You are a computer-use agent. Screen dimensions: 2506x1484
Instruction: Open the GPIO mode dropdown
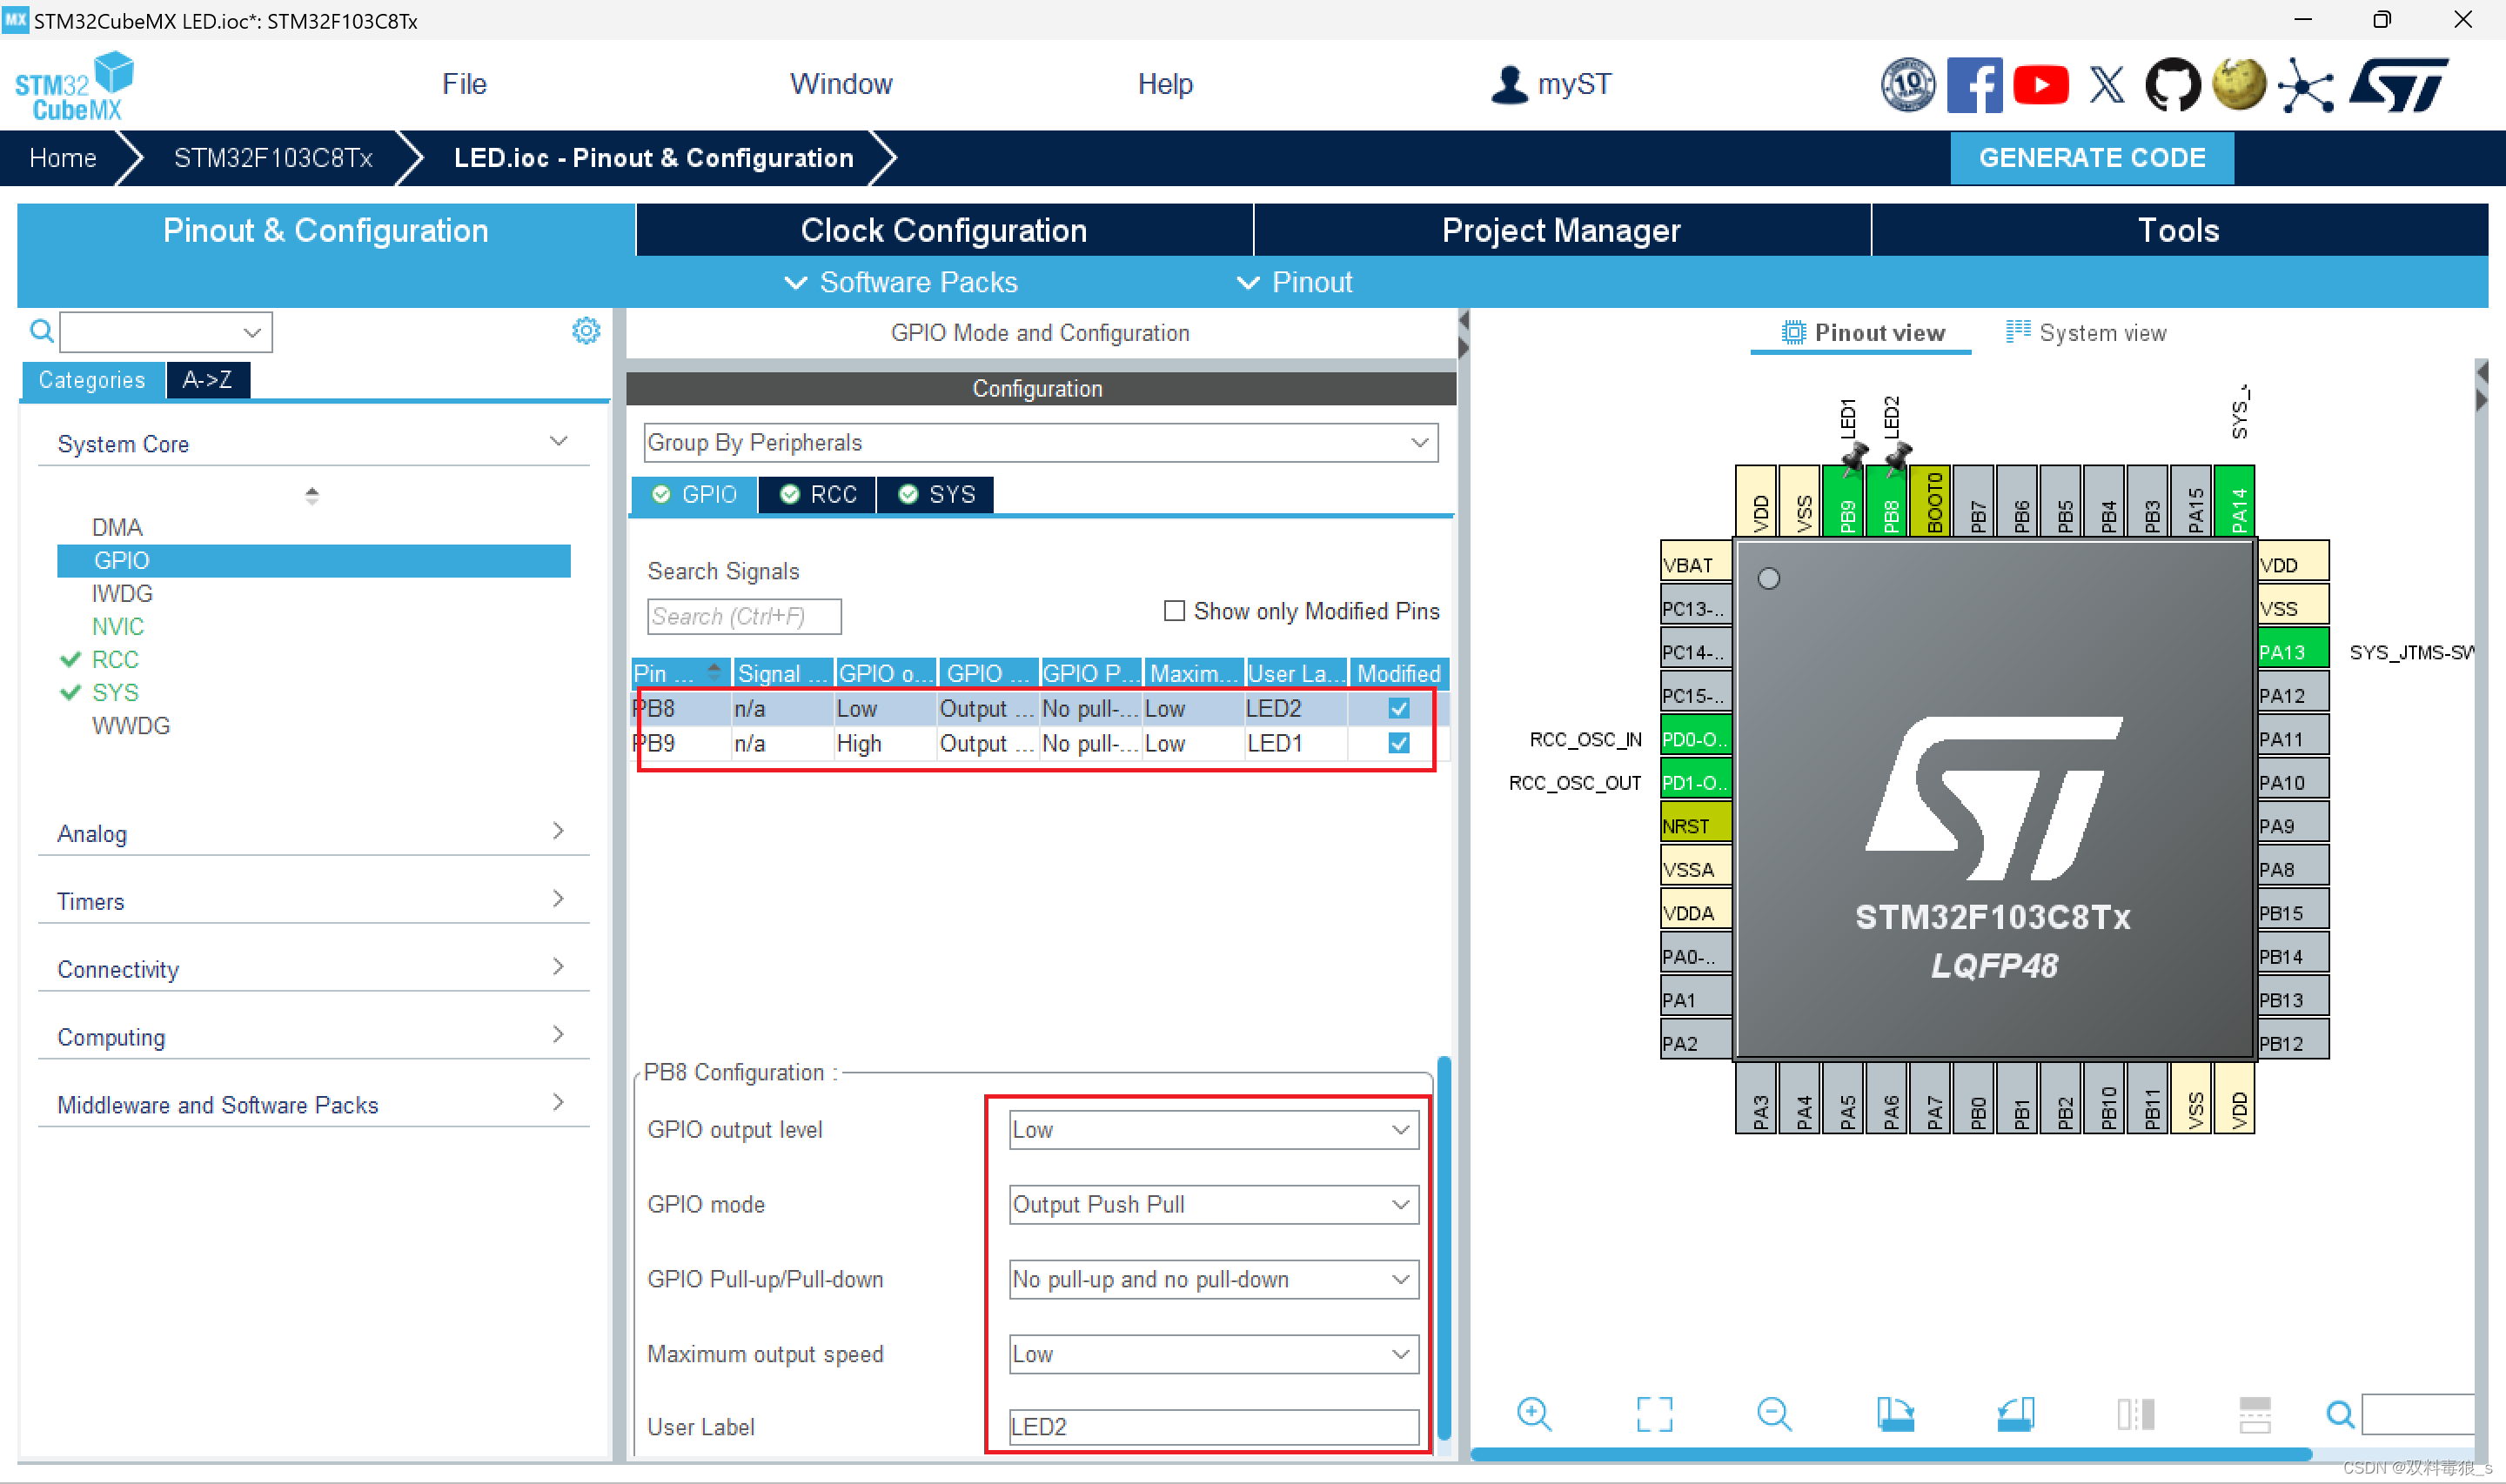click(x=1213, y=1204)
